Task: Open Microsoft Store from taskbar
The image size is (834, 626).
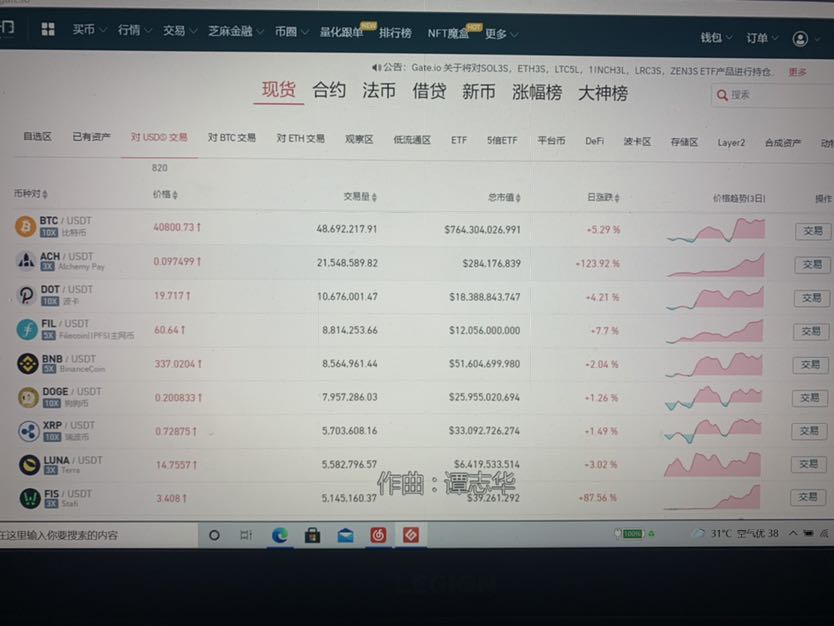Action: click(313, 535)
